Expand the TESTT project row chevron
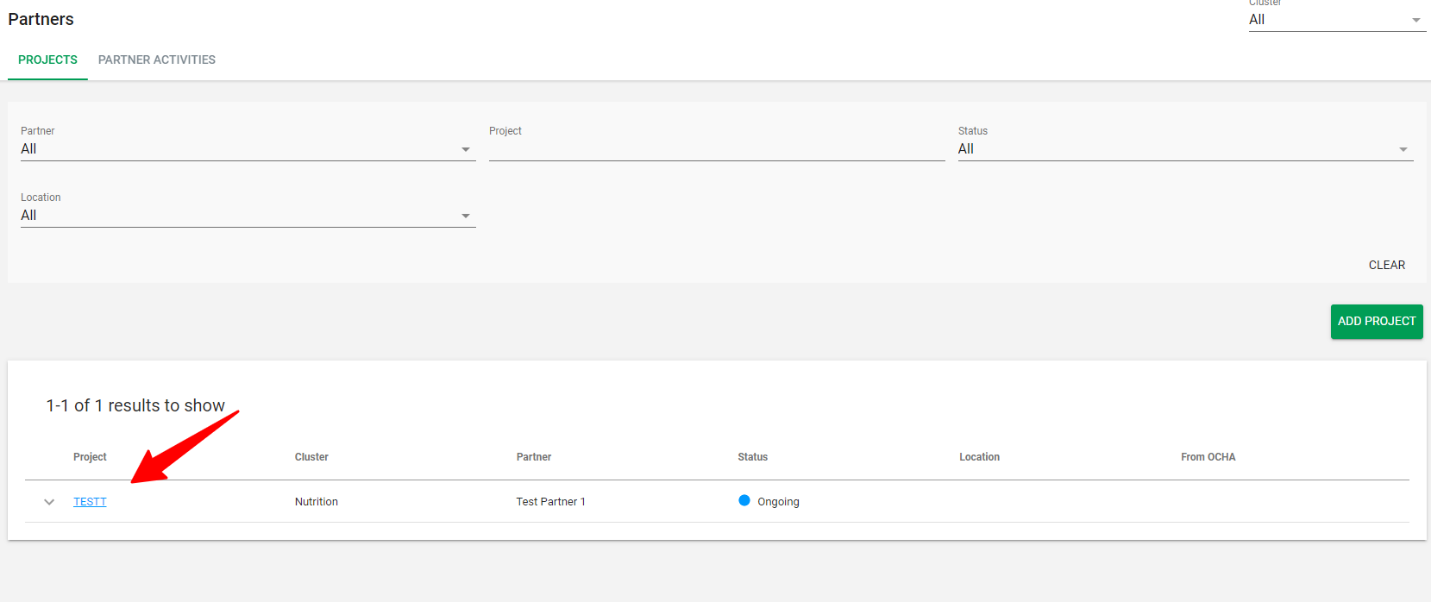This screenshot has width=1431, height=602. 49,502
